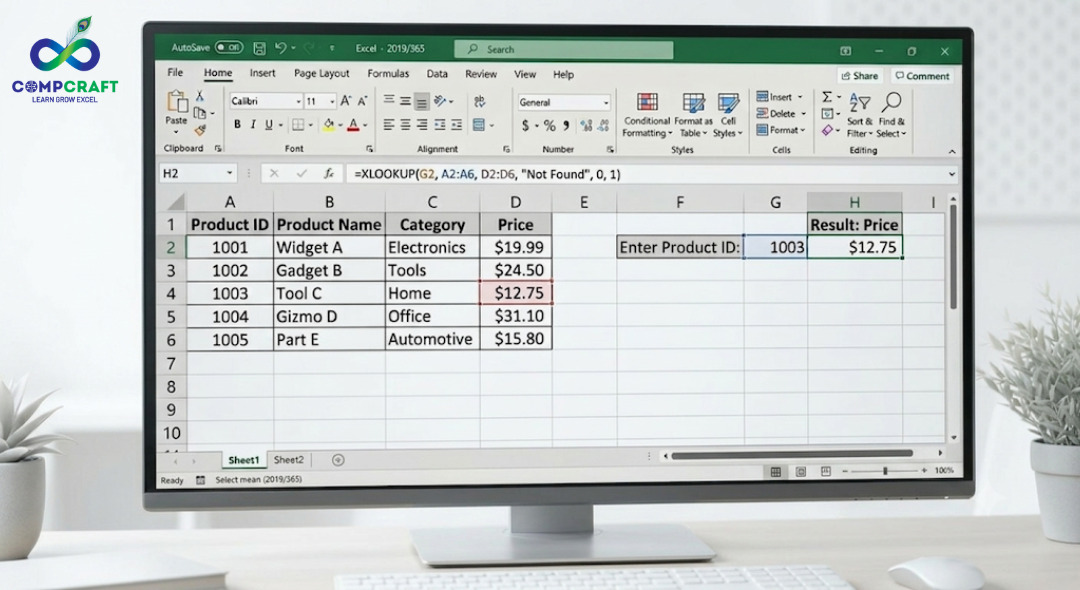Click the Delete cells button

pyautogui.click(x=781, y=114)
